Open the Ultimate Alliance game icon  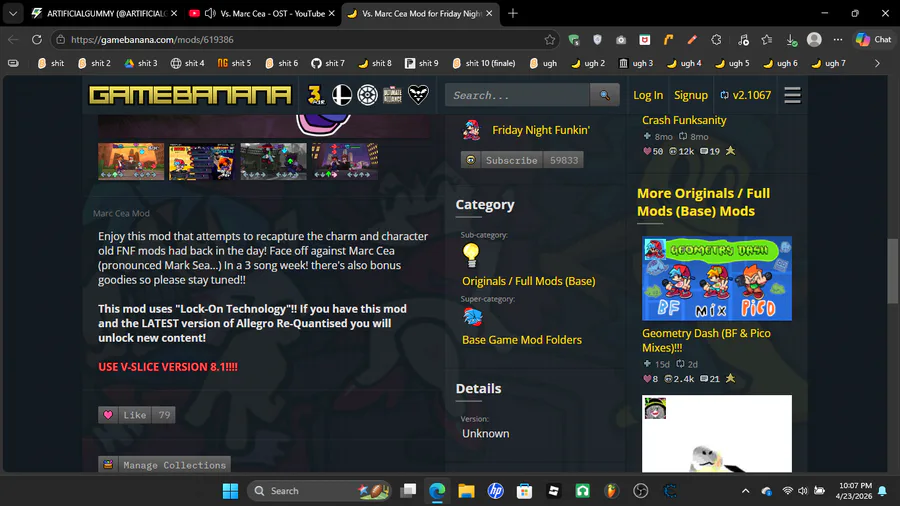[393, 95]
